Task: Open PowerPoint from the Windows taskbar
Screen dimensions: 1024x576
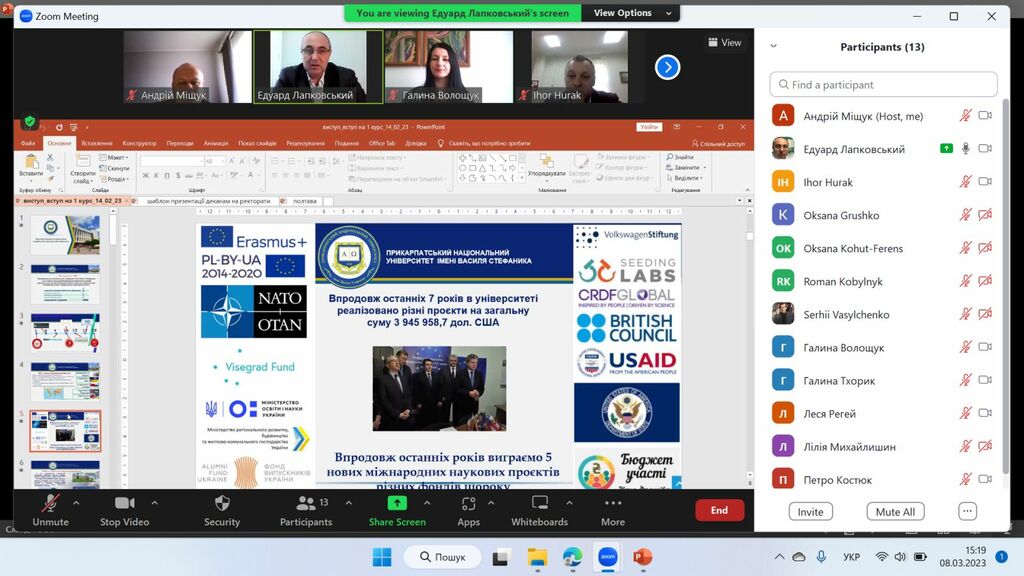Action: [642, 557]
